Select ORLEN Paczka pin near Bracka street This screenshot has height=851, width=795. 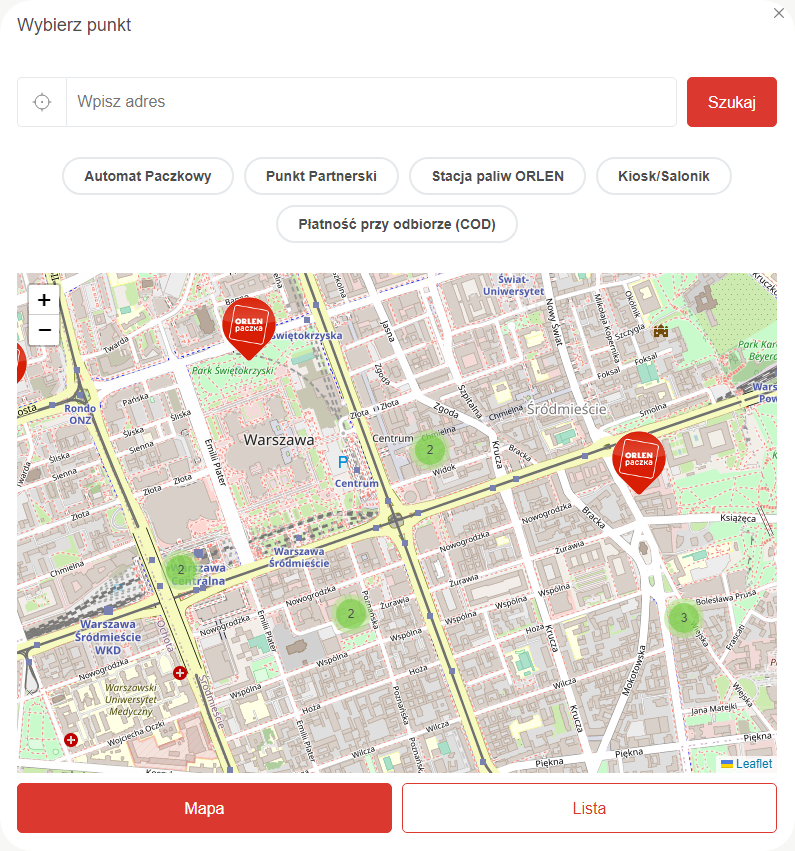[x=638, y=459]
